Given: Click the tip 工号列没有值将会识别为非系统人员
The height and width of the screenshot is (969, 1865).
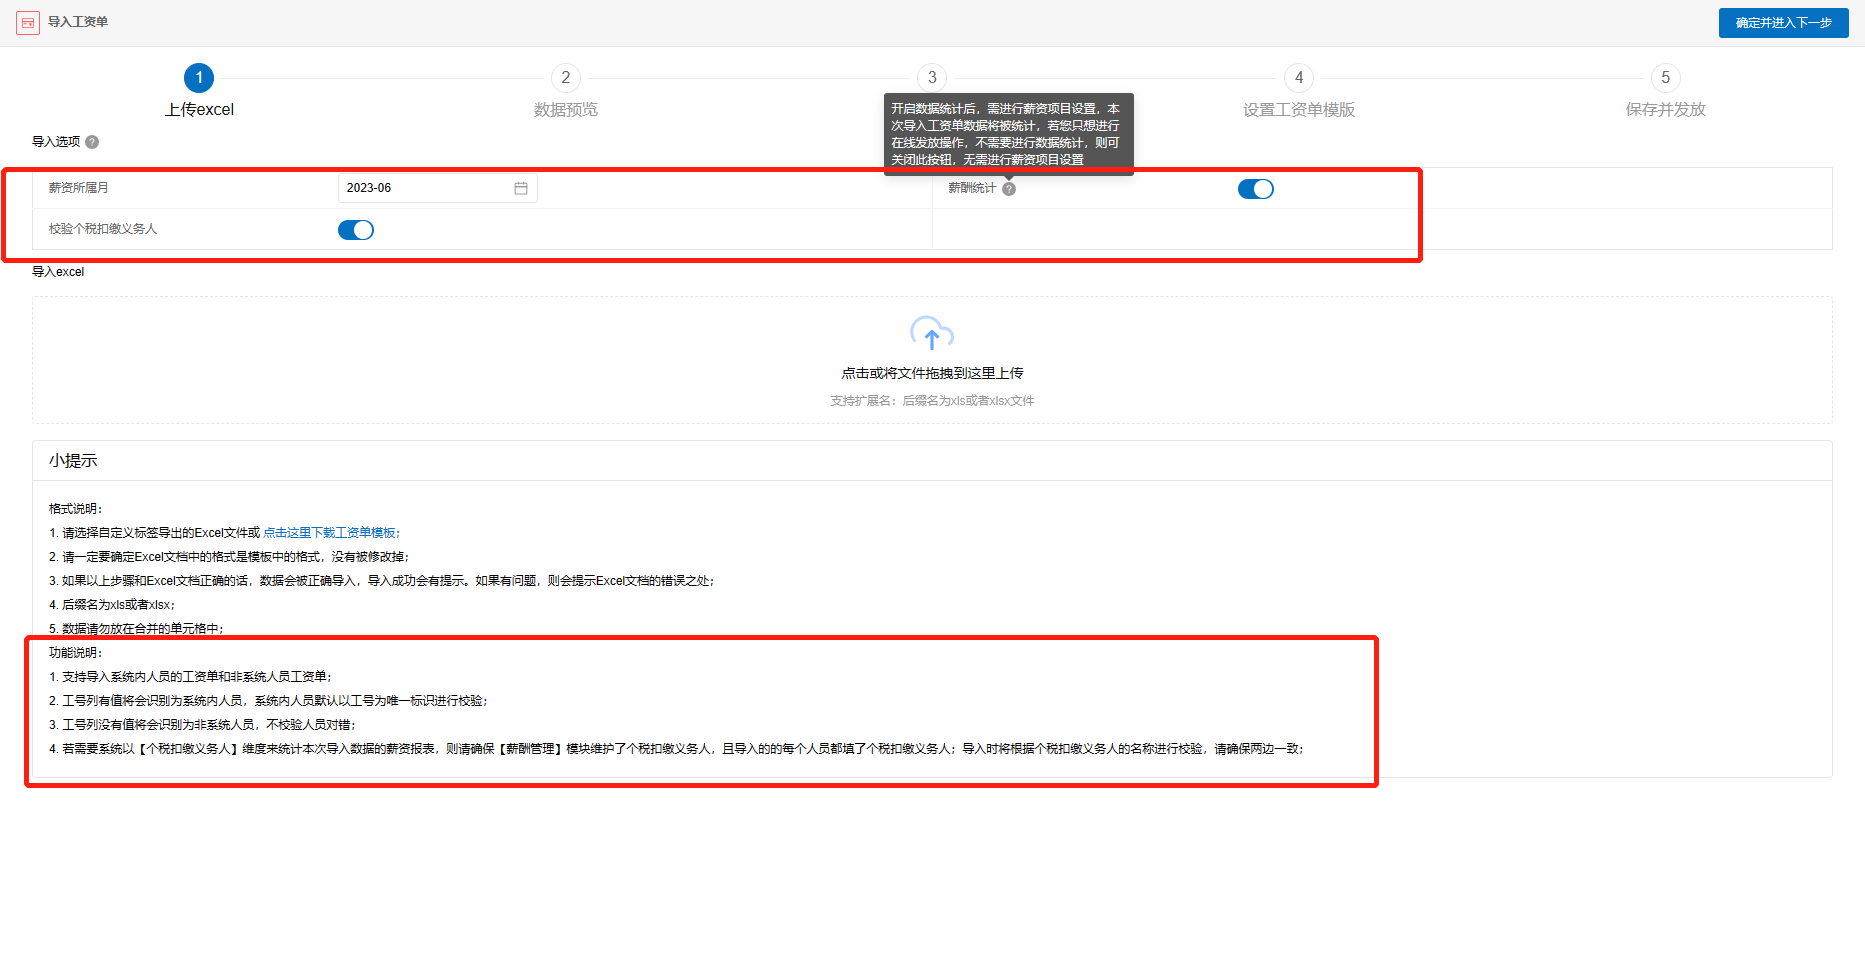Looking at the screenshot, I should tap(203, 725).
